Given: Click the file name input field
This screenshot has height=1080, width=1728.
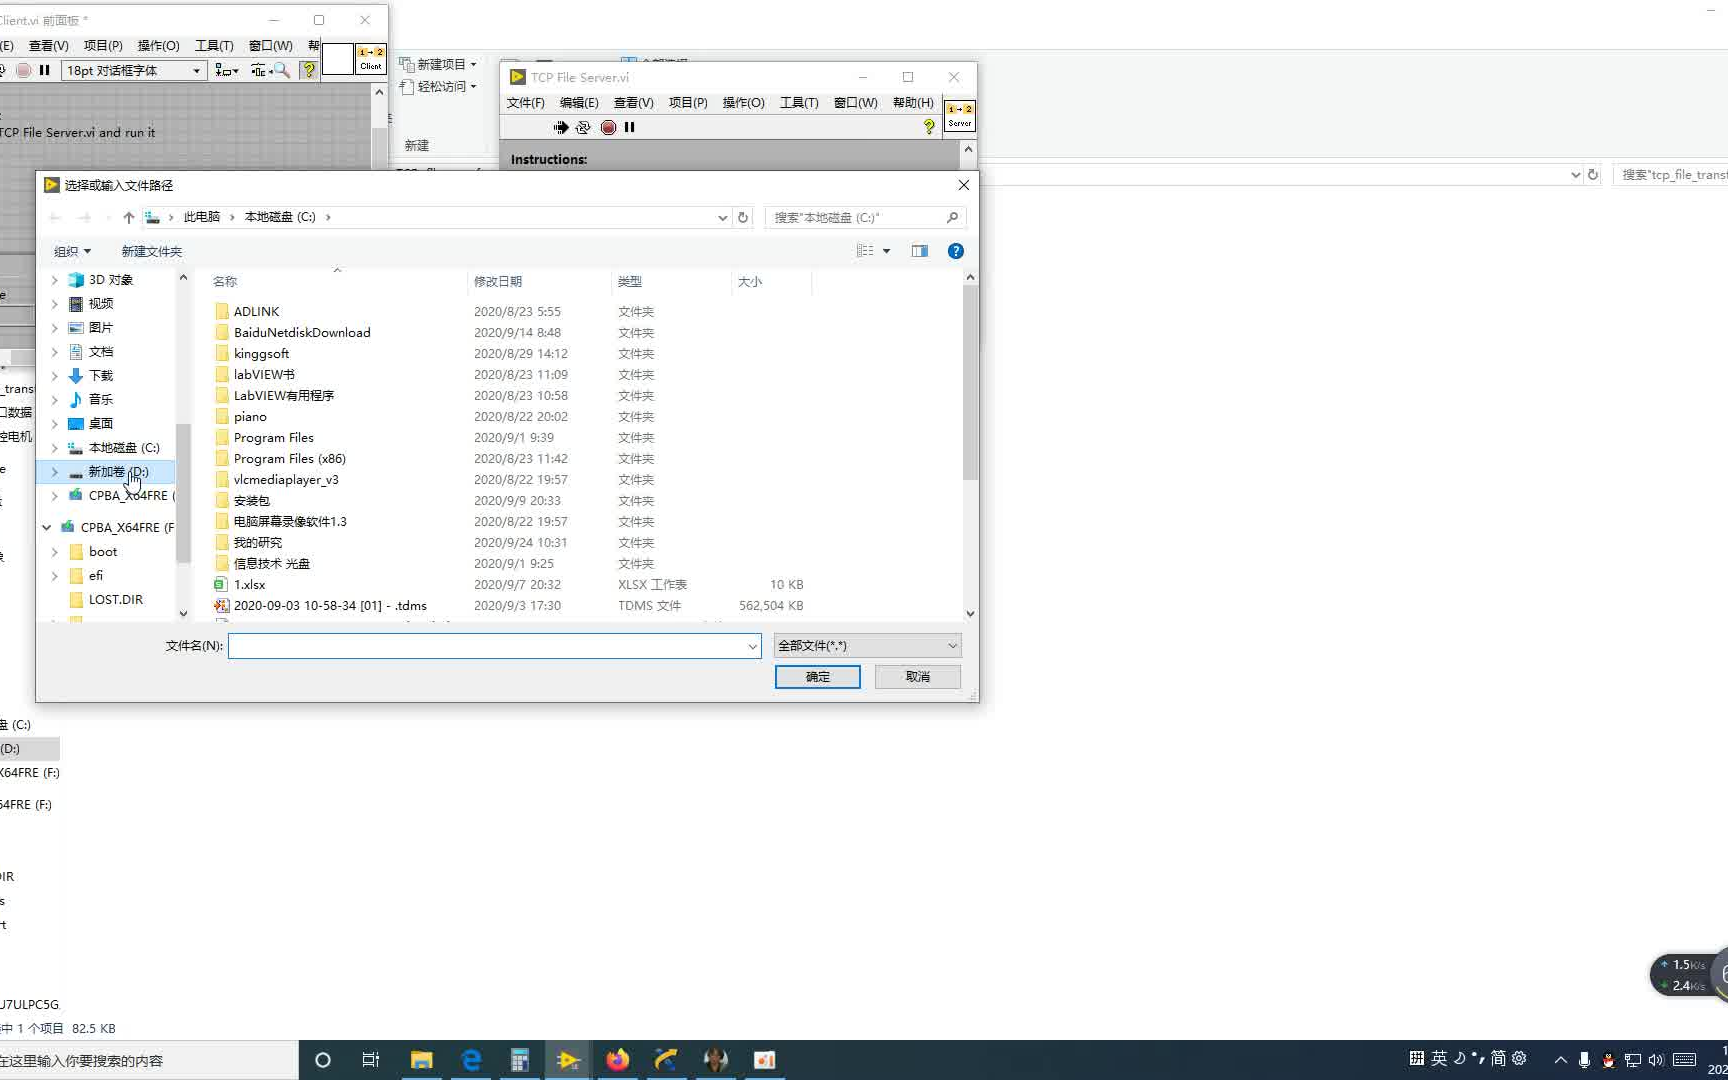Looking at the screenshot, I should (486, 646).
